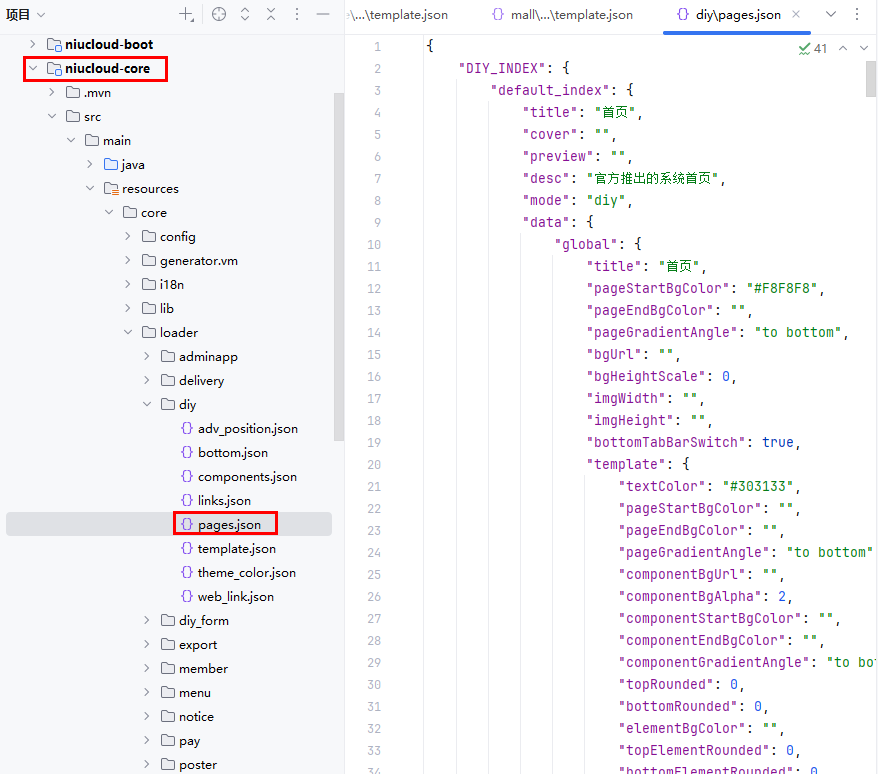Image resolution: width=878 pixels, height=774 pixels.
Task: Show the hidden tabs list dropdown chevron
Action: 830,15
